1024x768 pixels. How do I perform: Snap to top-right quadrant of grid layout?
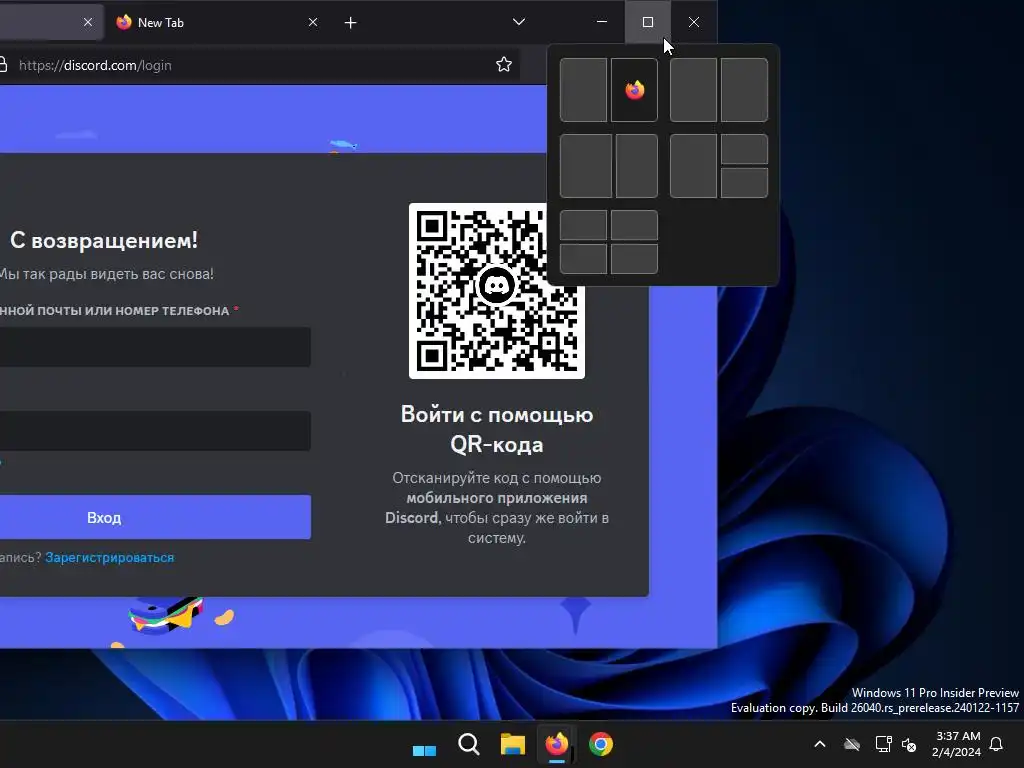(634, 225)
